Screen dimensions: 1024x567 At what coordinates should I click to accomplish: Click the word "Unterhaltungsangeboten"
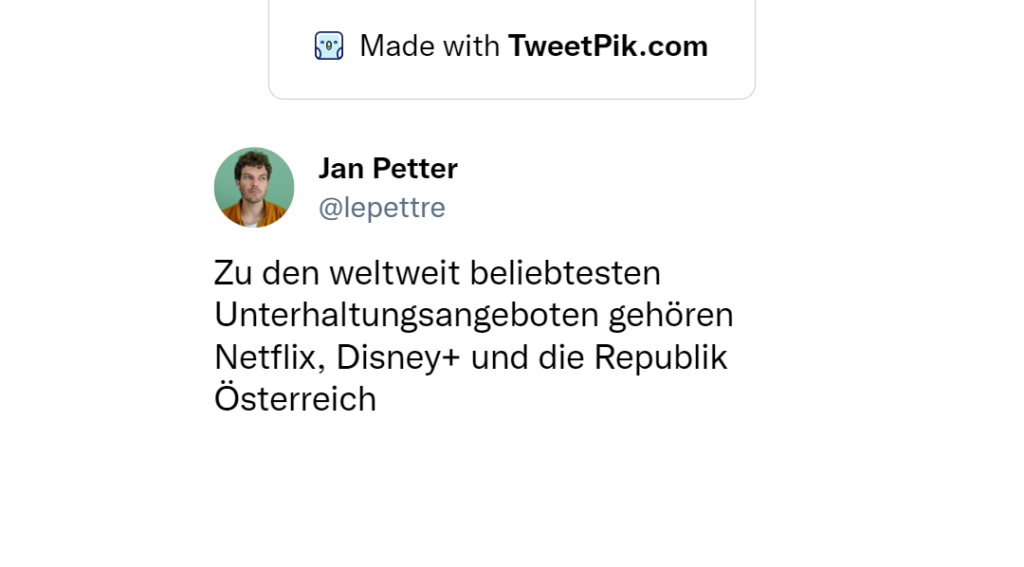[x=406, y=315]
